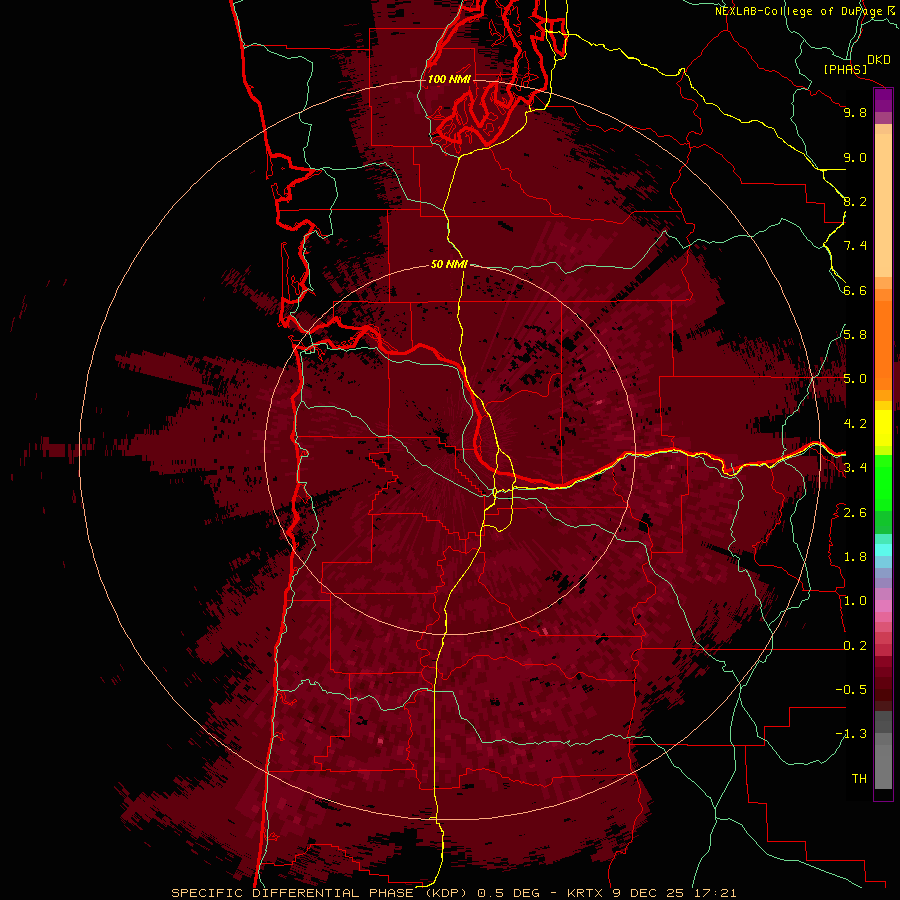
Task: Pick the cyan color bar segment
Action: (883, 549)
